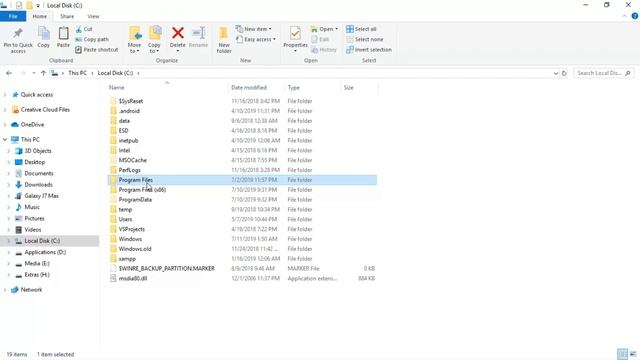Create a New folder from the ribbon
The image size is (640, 360).
pos(224,40)
